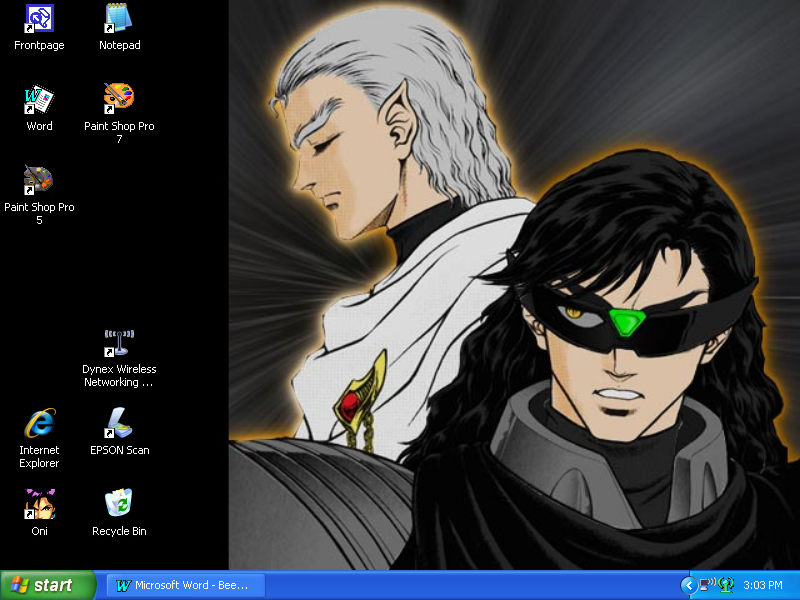
Task: Open the Windows start menu
Action: [47, 585]
